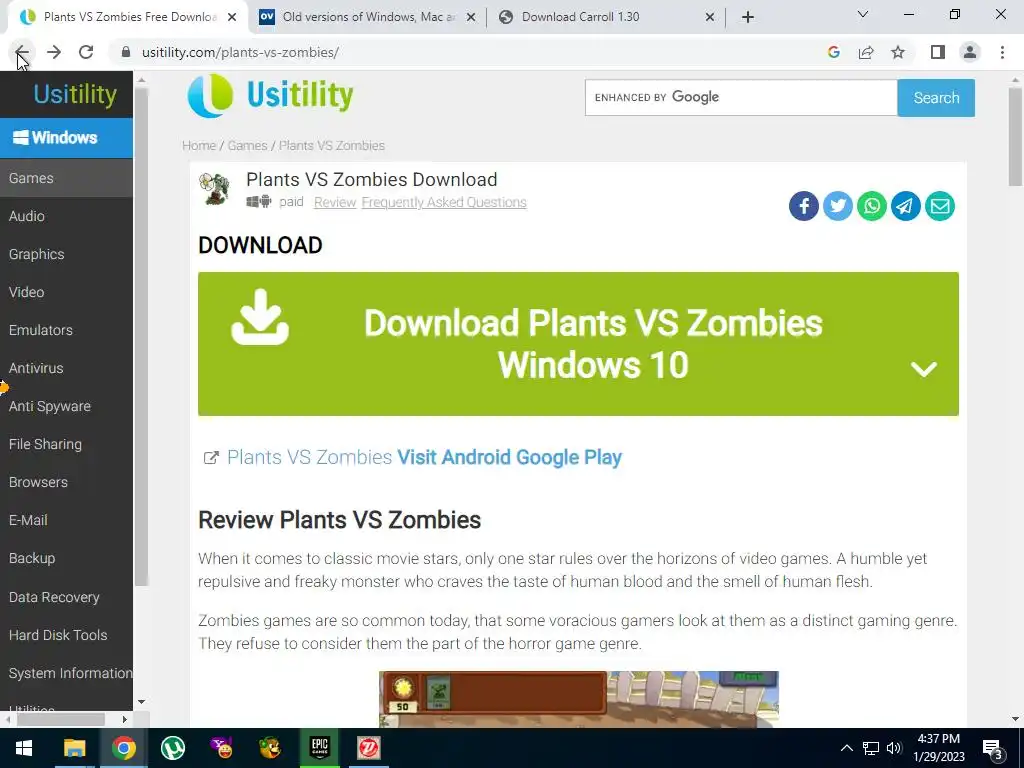Click the volume speaker tray icon
This screenshot has height=768, width=1024.
click(x=893, y=748)
